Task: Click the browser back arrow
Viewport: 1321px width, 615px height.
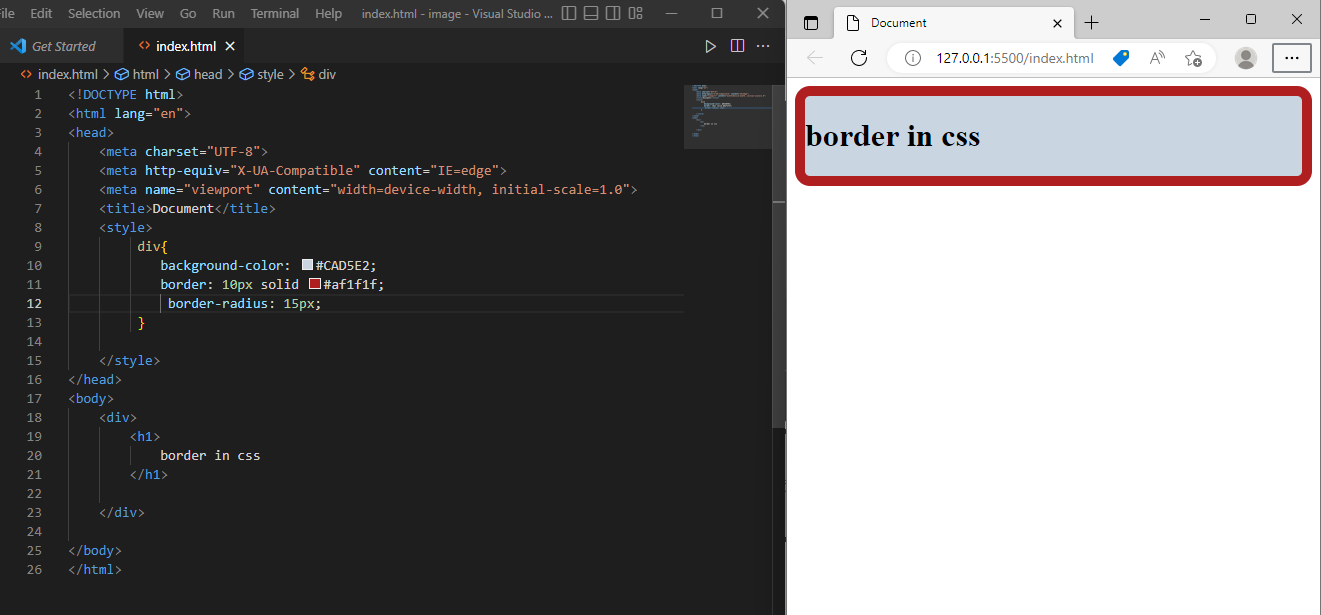Action: [x=815, y=57]
